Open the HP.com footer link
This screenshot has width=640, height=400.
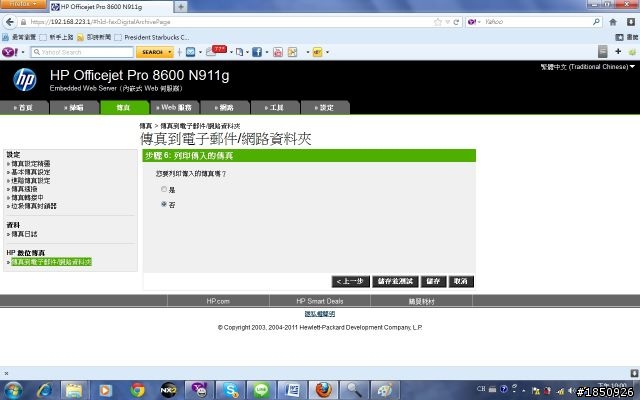(x=218, y=301)
